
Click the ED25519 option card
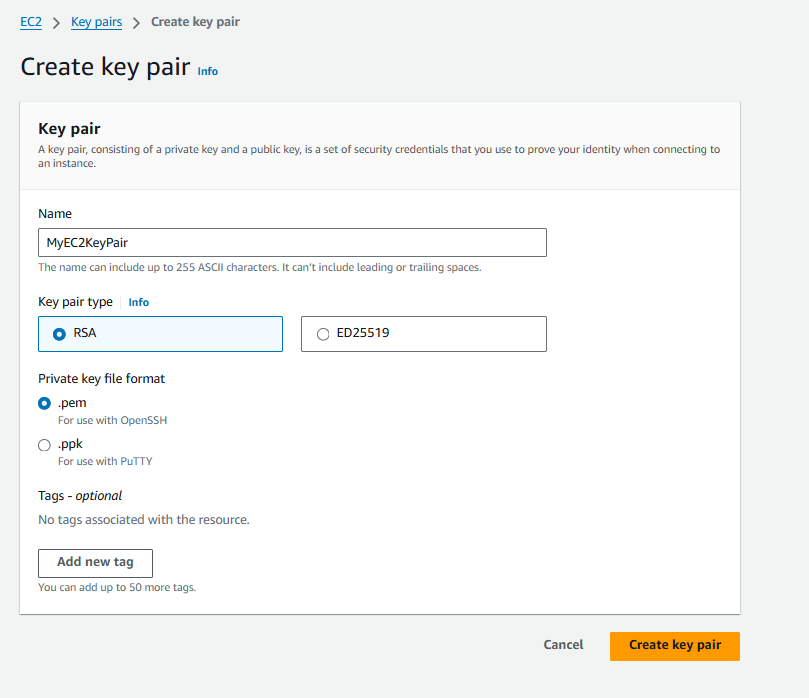423,334
